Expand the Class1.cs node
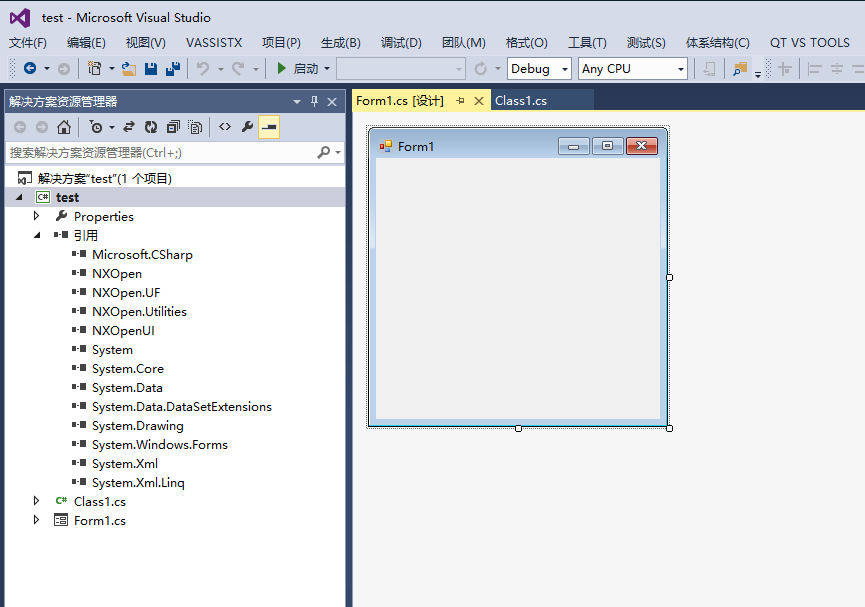The image size is (865, 607). 36,501
